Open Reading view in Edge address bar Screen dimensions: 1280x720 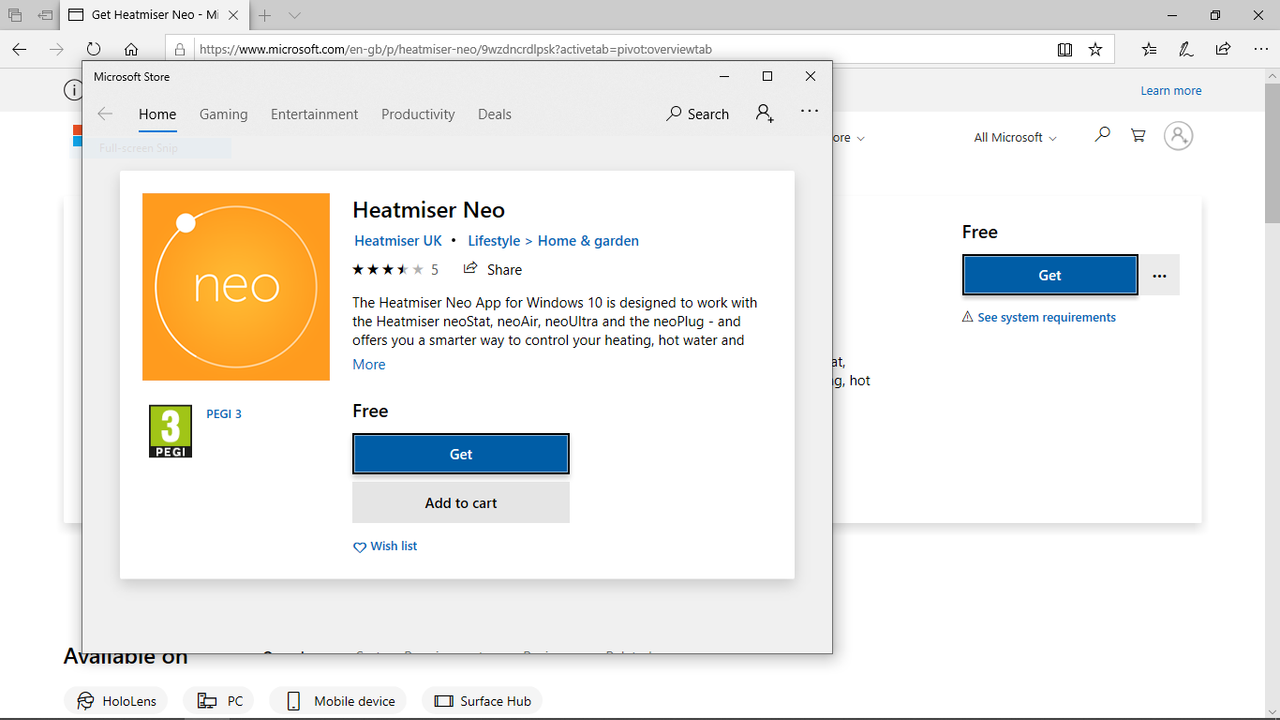(x=1065, y=49)
